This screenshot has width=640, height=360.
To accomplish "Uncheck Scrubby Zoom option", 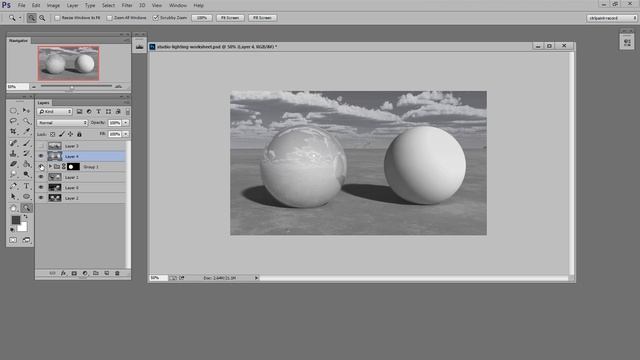I will click(156, 18).
